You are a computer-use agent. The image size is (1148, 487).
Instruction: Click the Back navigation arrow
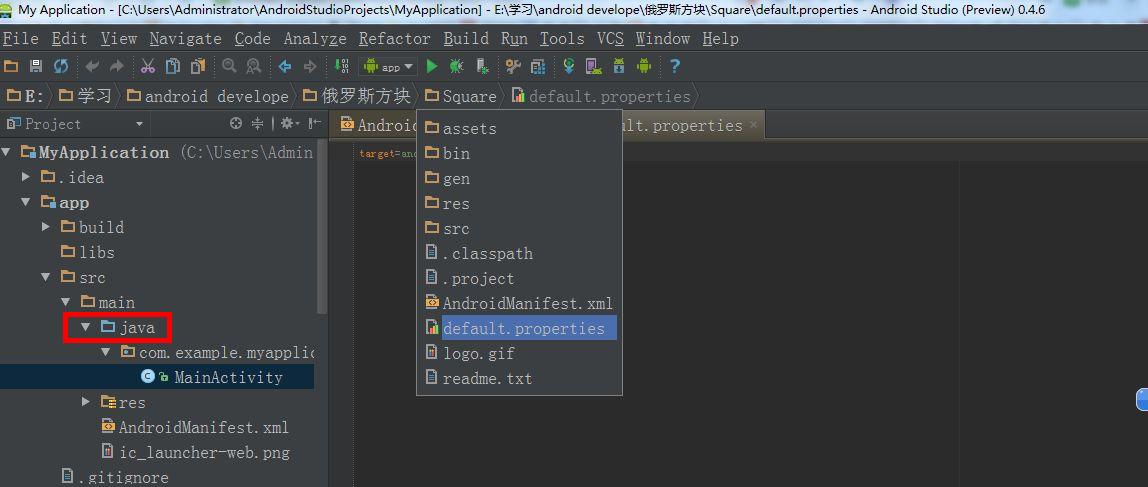[285, 67]
